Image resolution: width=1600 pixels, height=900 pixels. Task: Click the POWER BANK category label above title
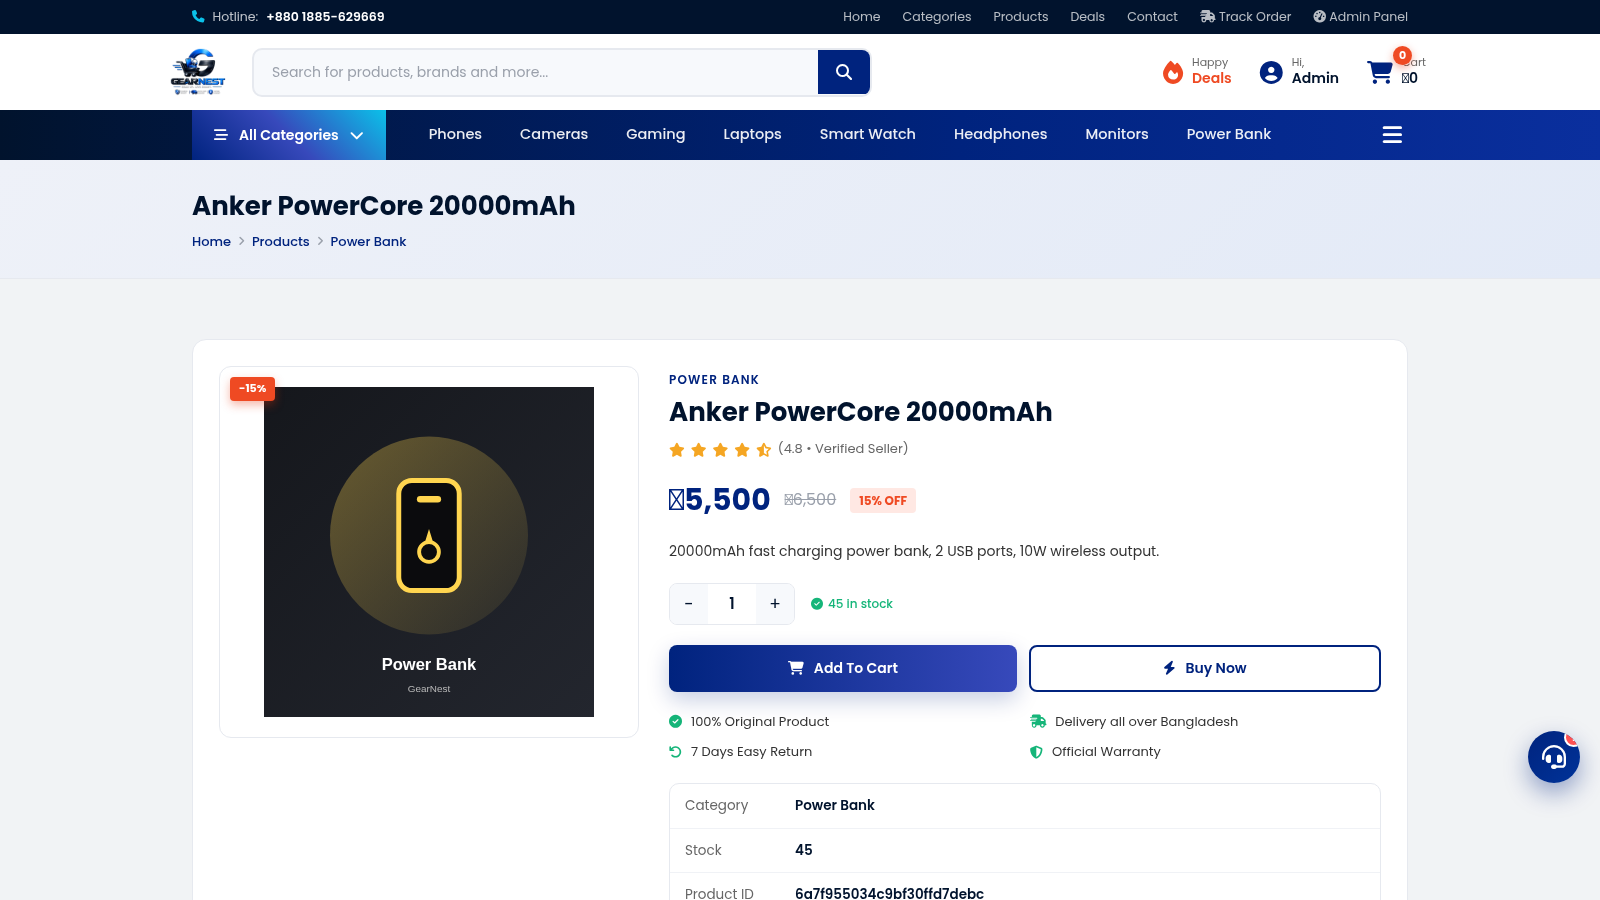(714, 380)
